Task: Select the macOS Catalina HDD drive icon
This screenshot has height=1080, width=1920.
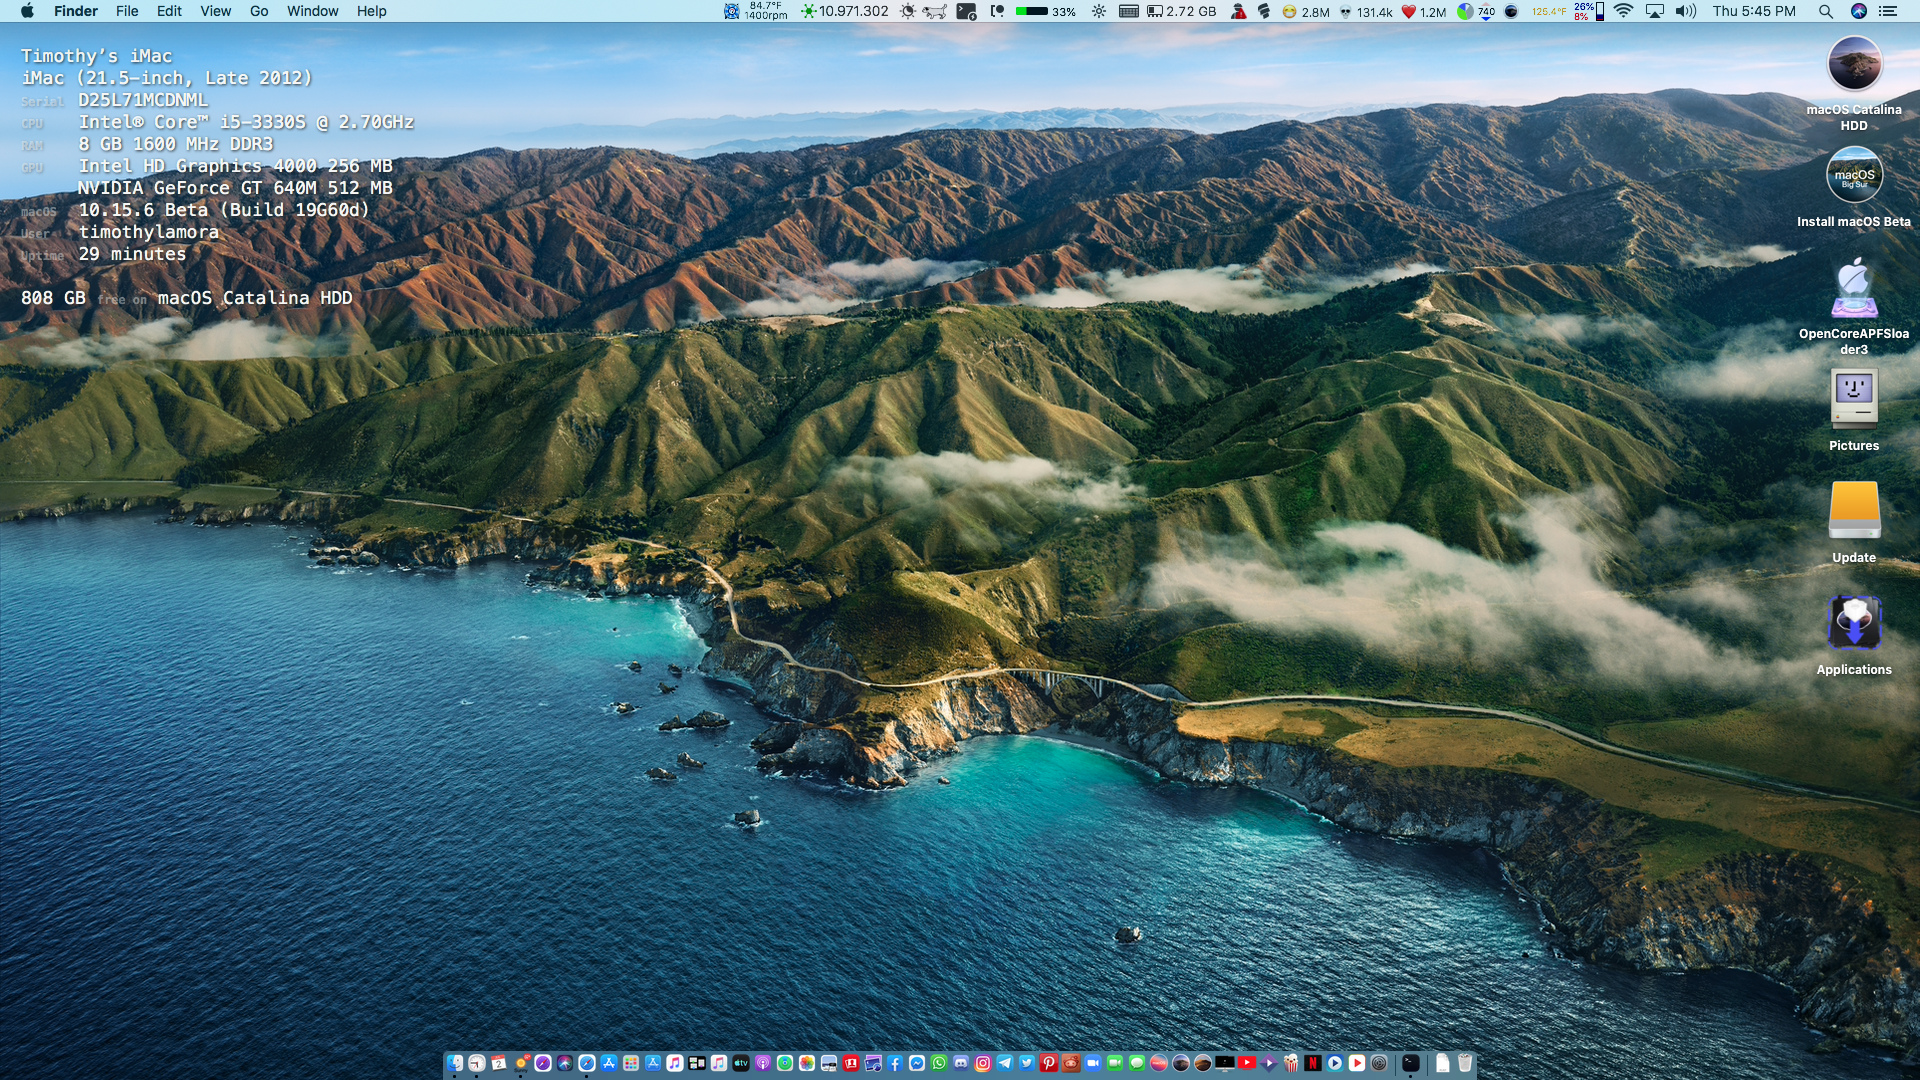Action: tap(1854, 65)
